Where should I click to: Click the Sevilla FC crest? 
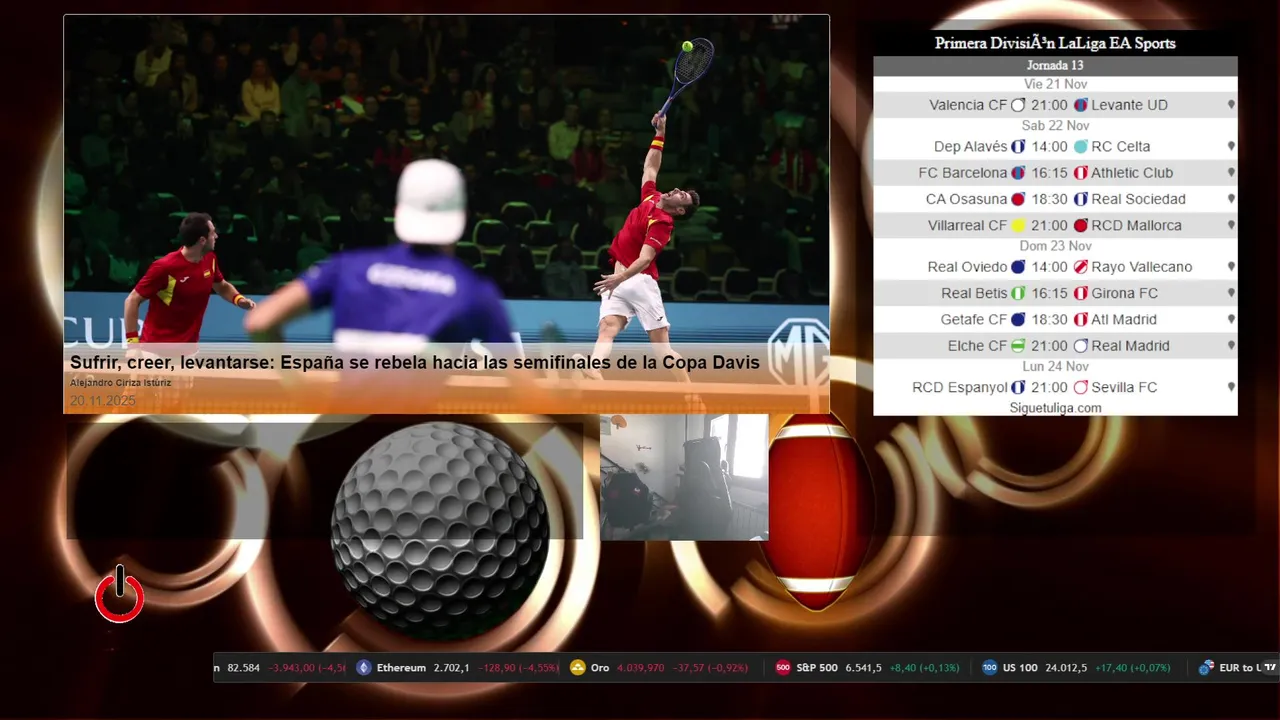[1080, 387]
